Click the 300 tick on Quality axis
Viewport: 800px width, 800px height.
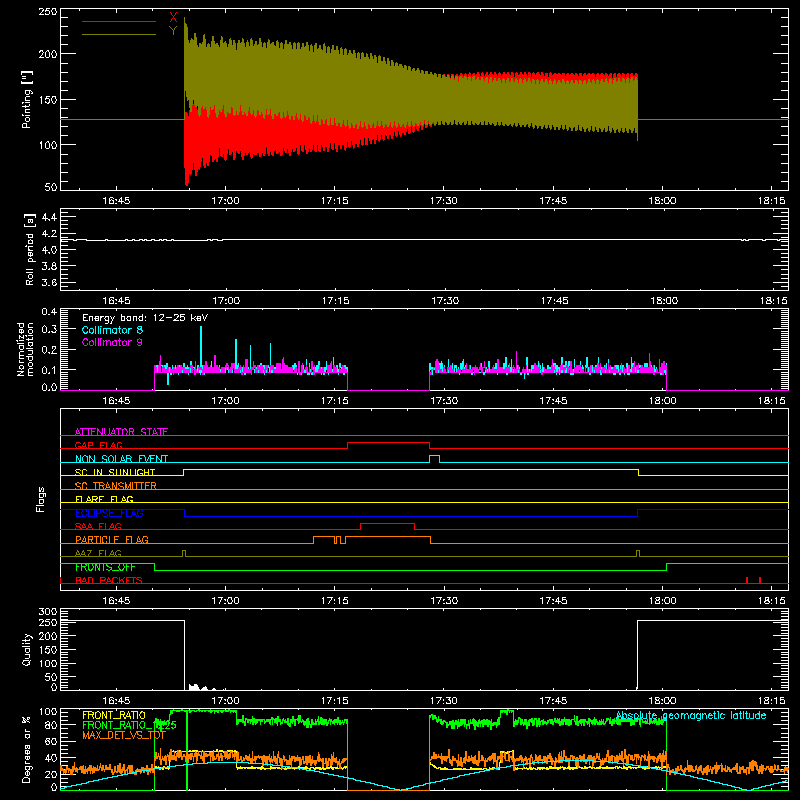point(48,612)
